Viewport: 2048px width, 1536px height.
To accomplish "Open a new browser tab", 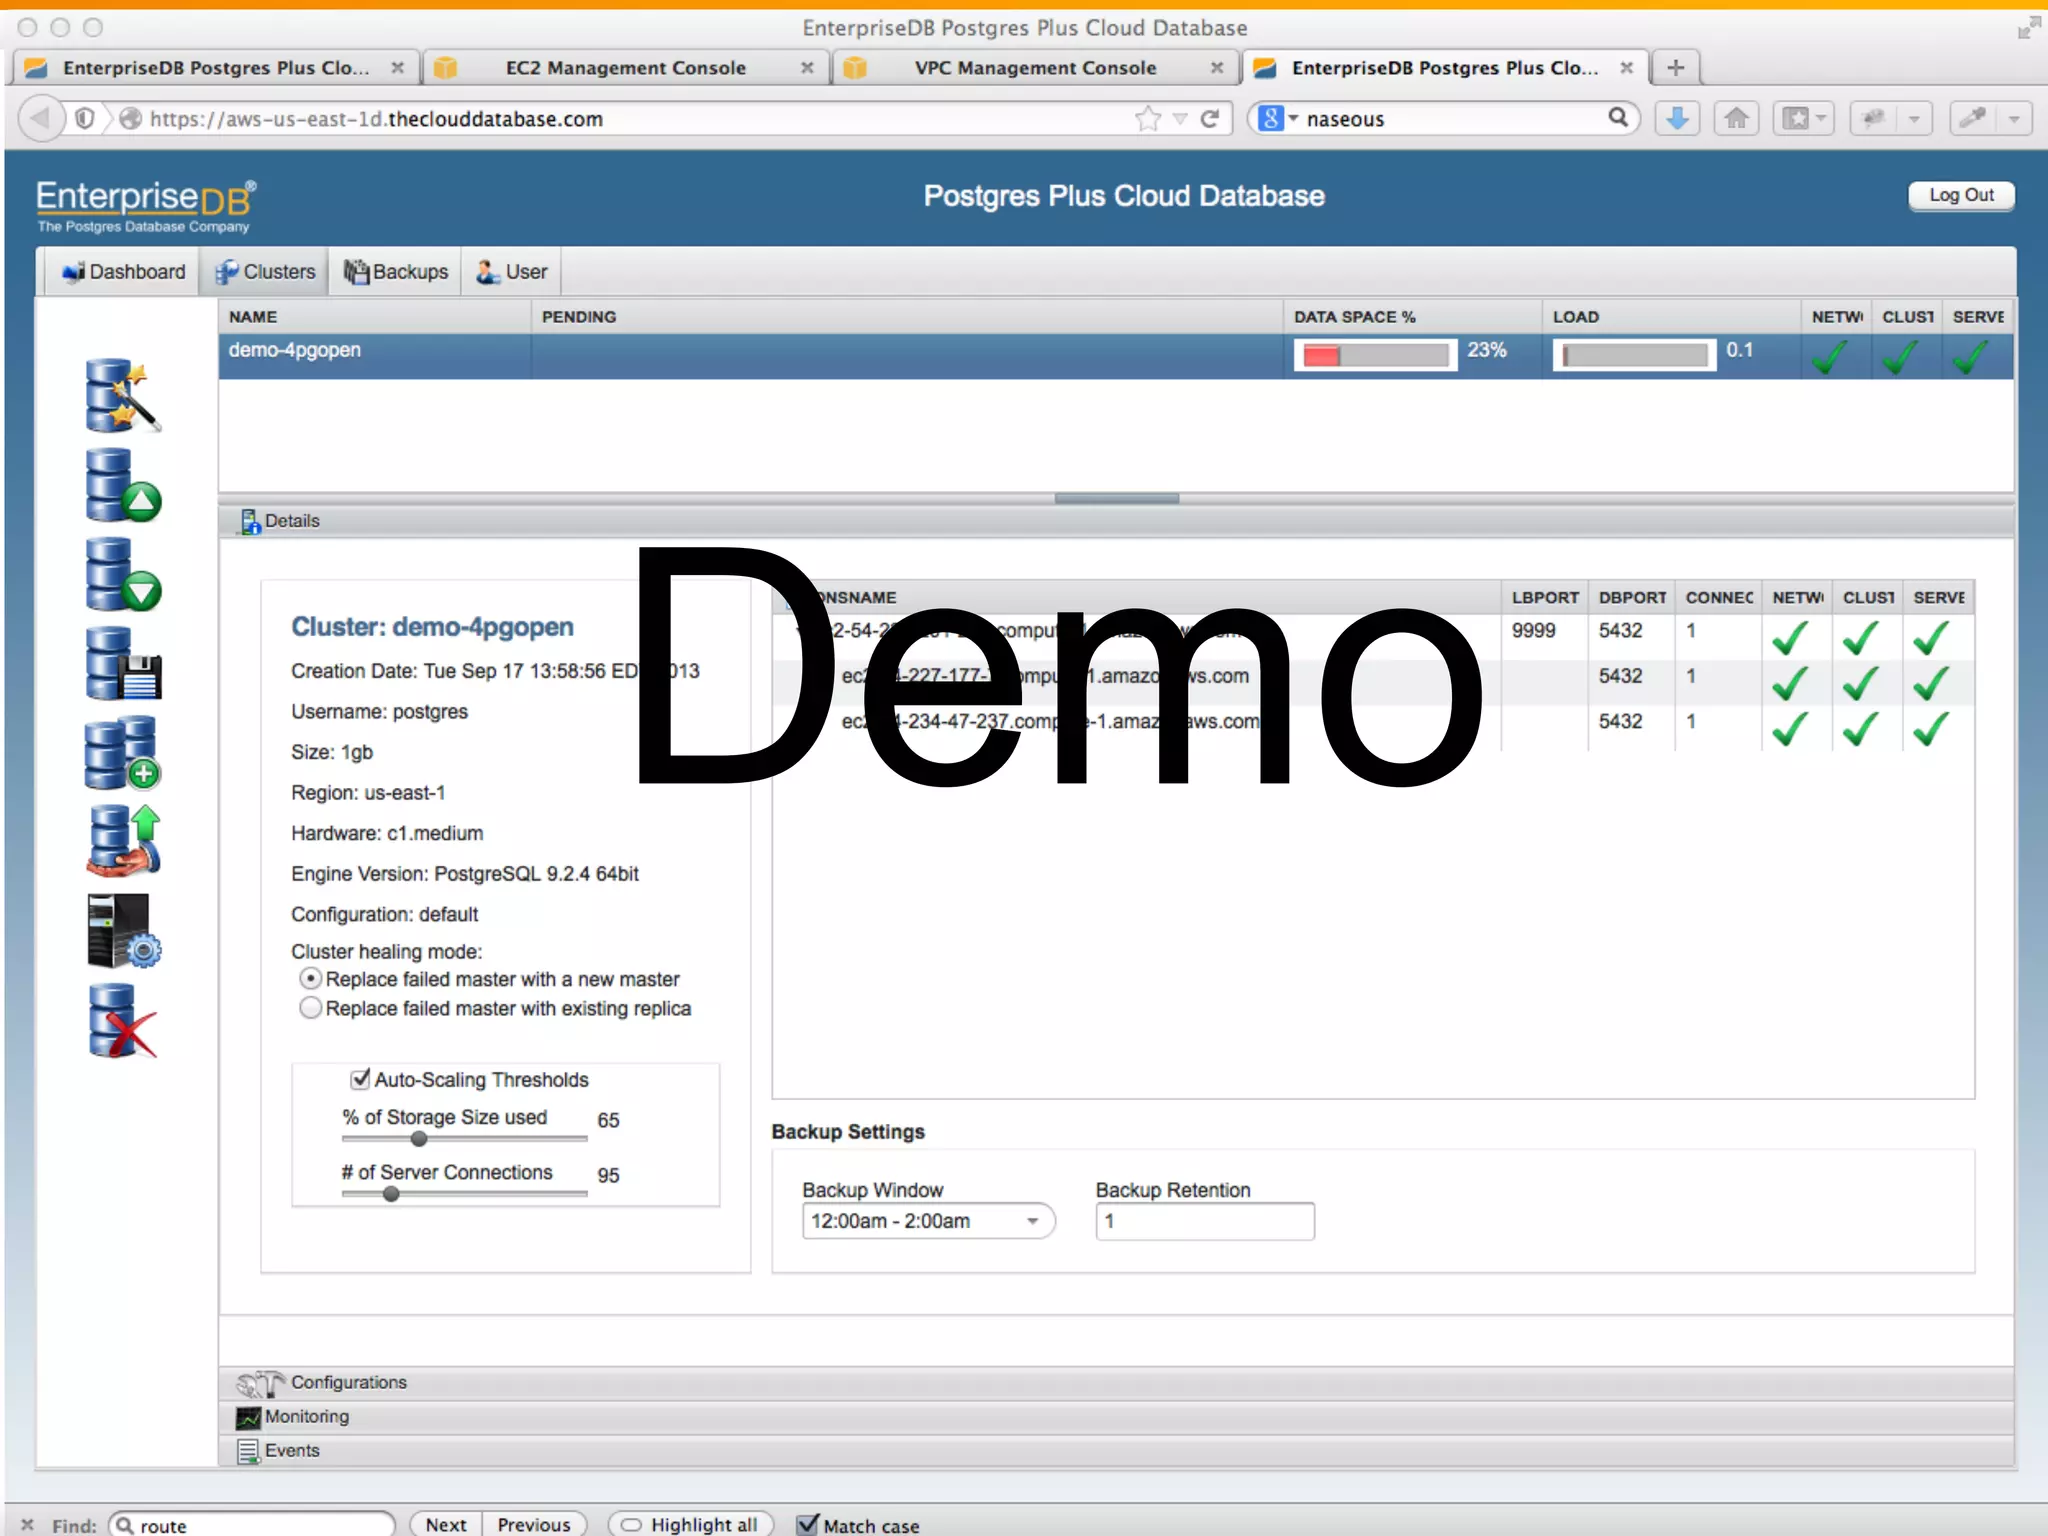I will pyautogui.click(x=1676, y=67).
